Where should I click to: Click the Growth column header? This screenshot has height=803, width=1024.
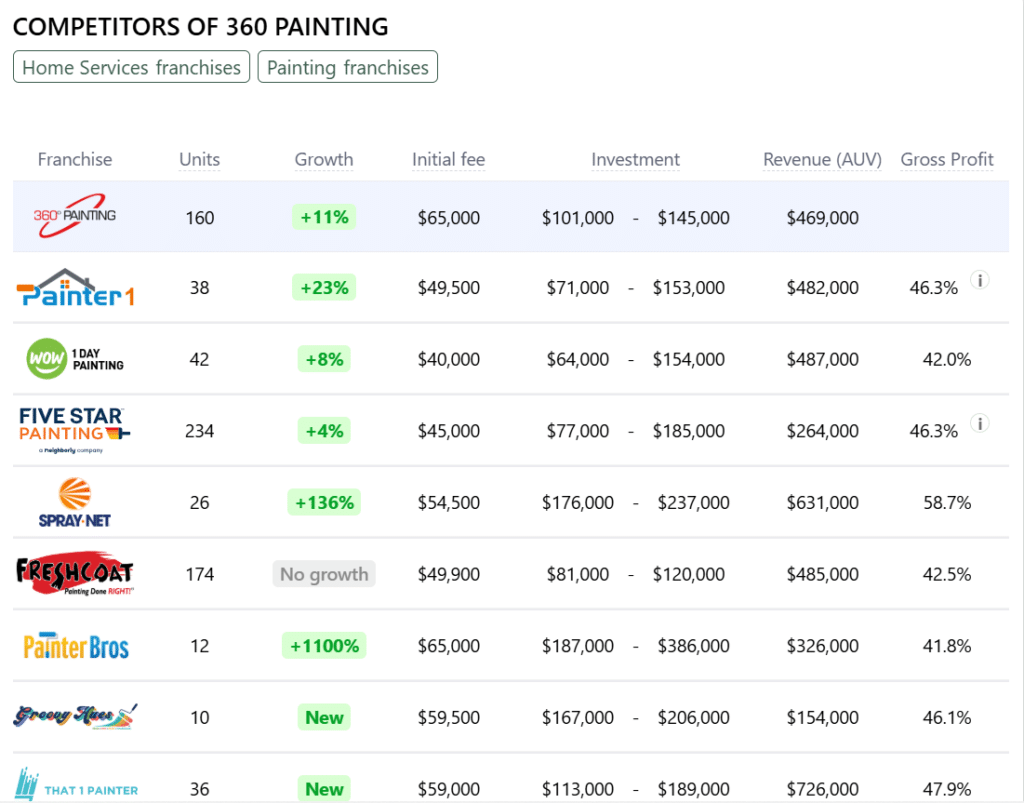324,159
